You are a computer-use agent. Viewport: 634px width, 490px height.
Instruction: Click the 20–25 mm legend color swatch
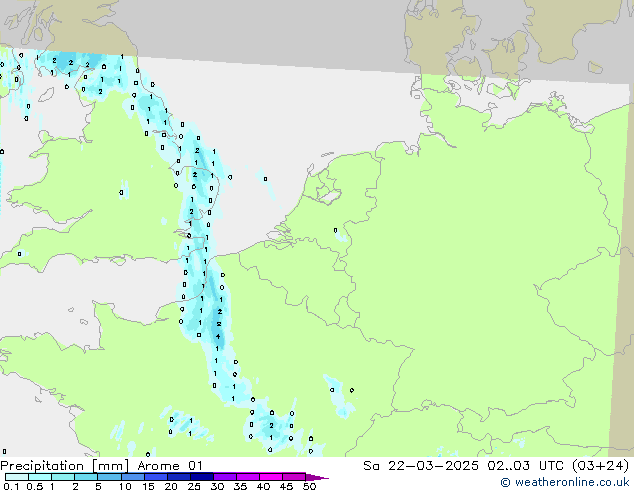(178, 477)
